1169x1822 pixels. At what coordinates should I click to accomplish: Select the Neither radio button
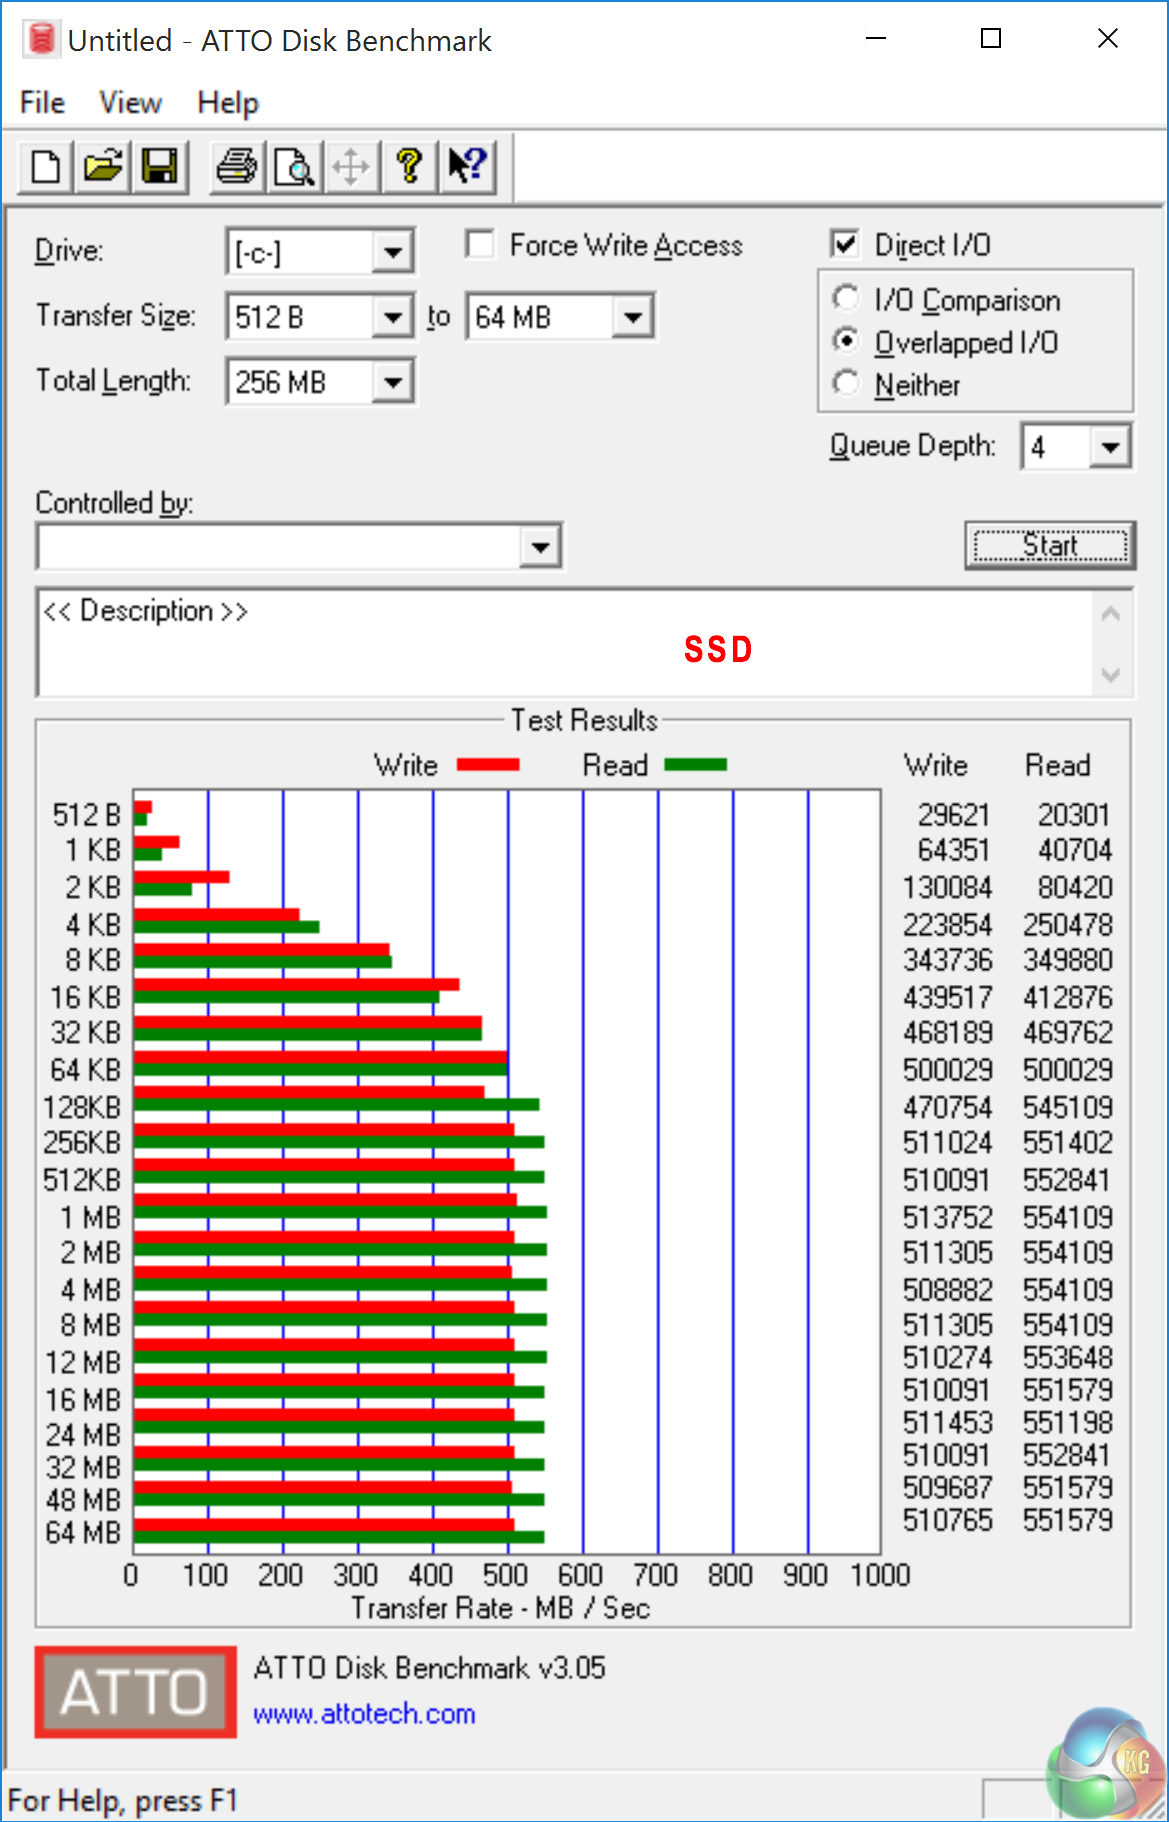846,383
